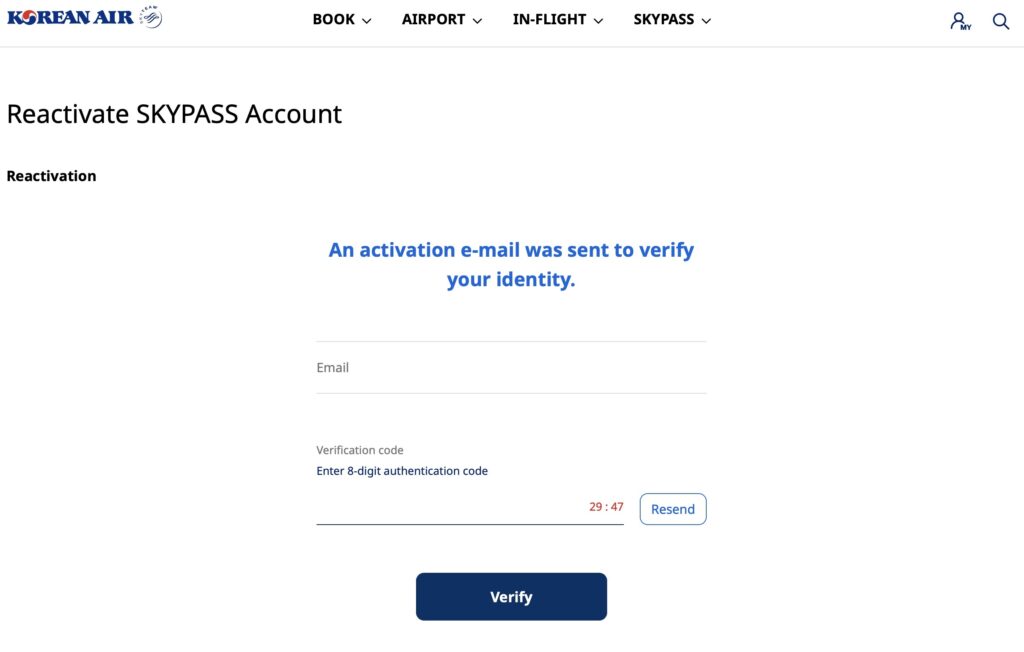Image resolution: width=1024 pixels, height=652 pixels.
Task: Open the MY account profile icon
Action: [x=960, y=21]
